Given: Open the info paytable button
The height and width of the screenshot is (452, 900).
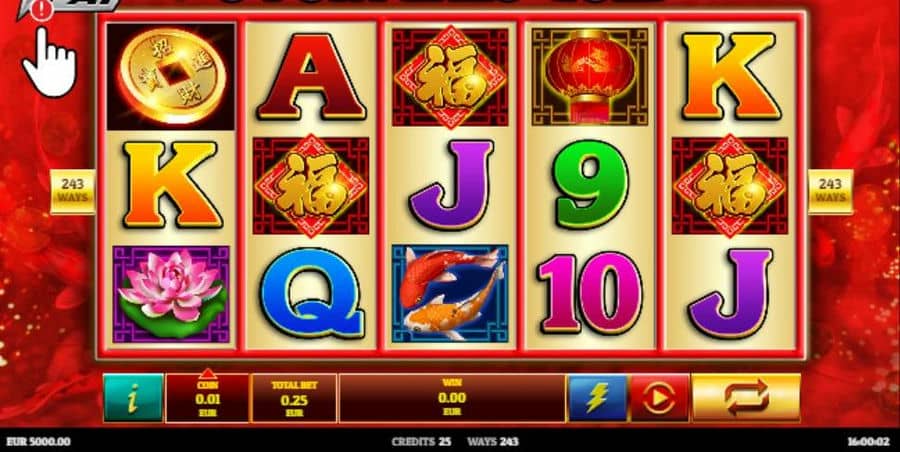Looking at the screenshot, I should 133,398.
